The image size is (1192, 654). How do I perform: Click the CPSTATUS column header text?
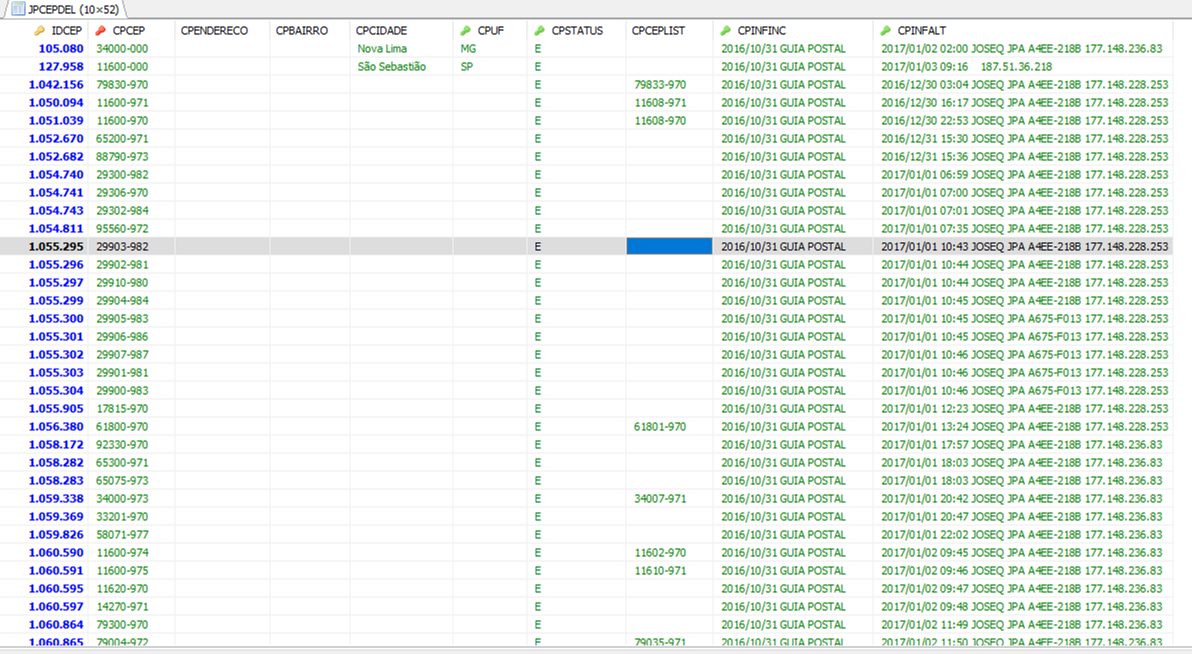click(577, 30)
